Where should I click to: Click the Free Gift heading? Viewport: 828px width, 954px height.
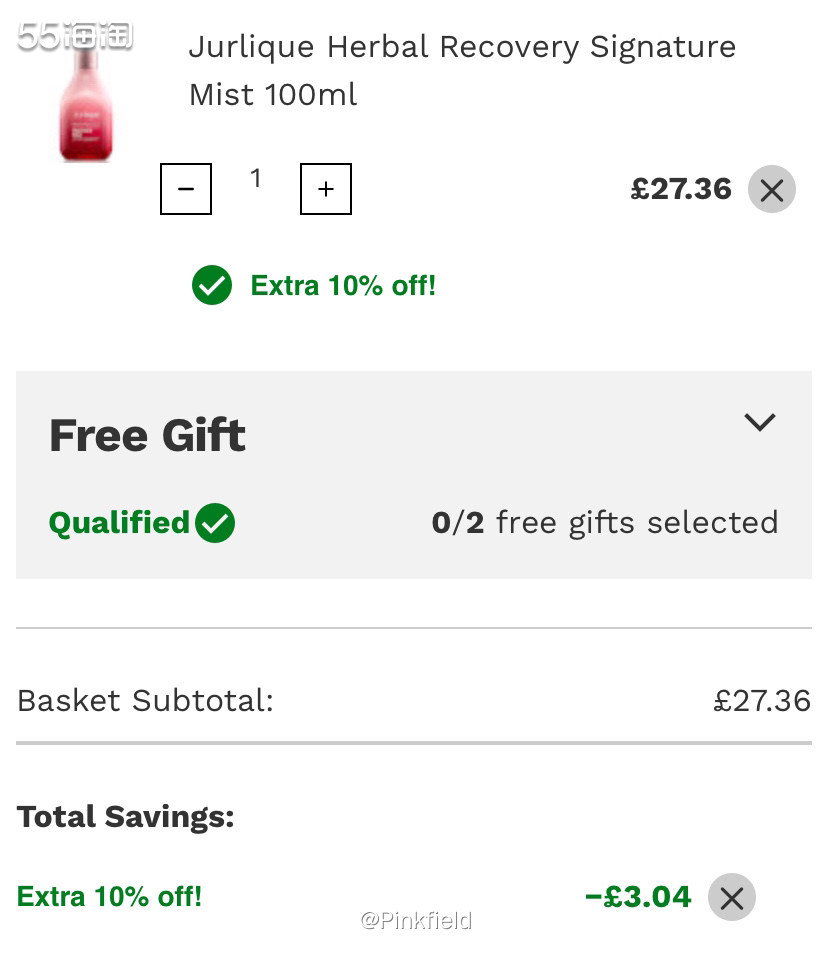click(147, 436)
